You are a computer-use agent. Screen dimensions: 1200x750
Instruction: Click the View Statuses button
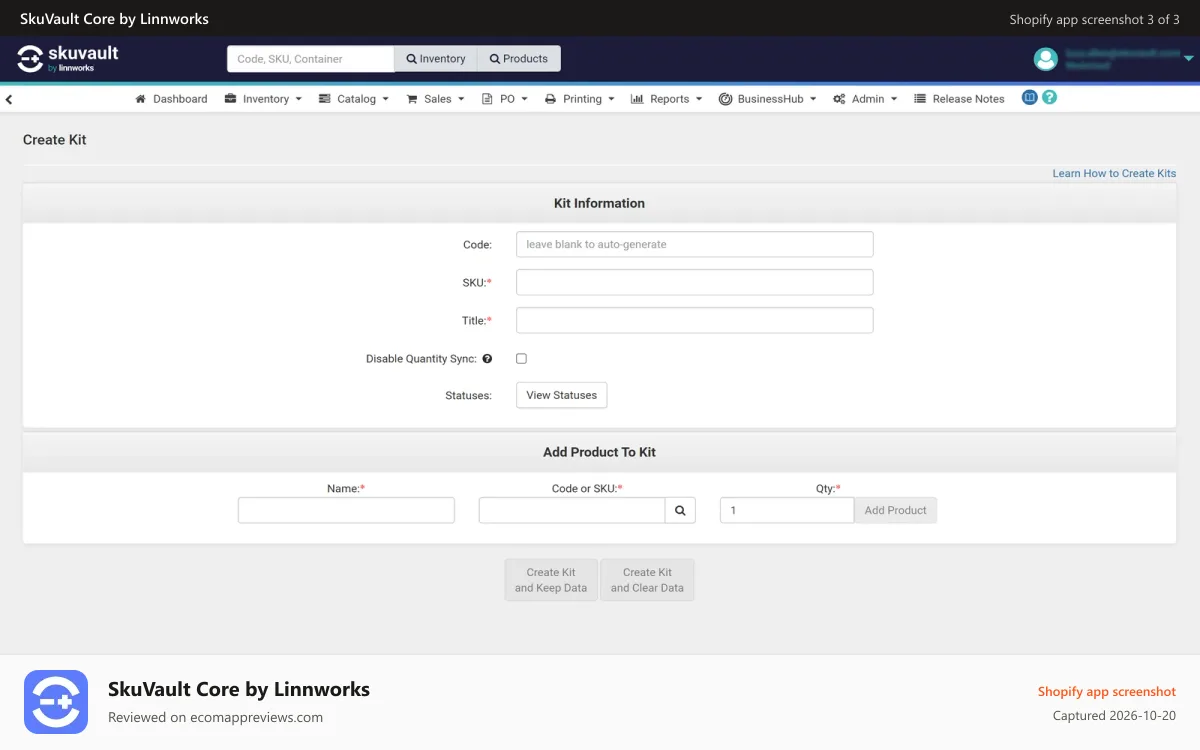[x=561, y=395]
